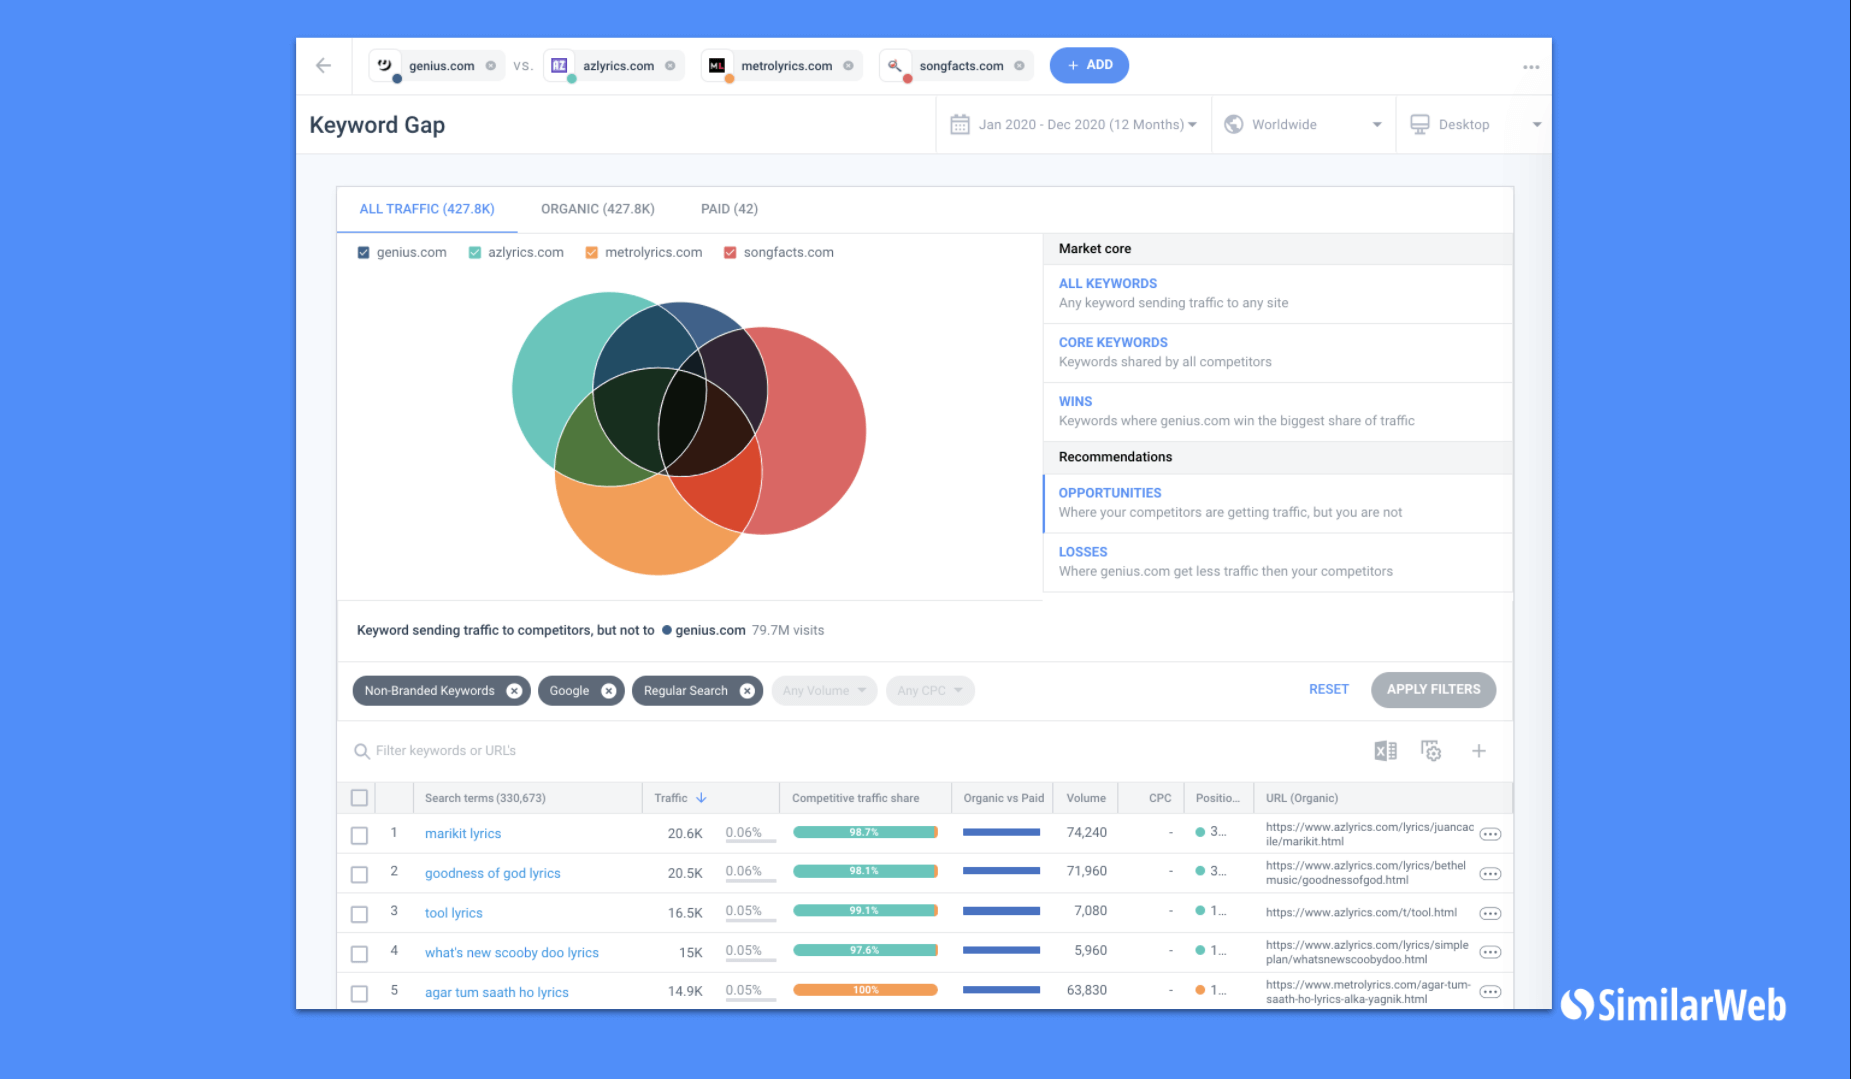Click the Desktop monitor icon
This screenshot has width=1851, height=1079.
(x=1420, y=124)
